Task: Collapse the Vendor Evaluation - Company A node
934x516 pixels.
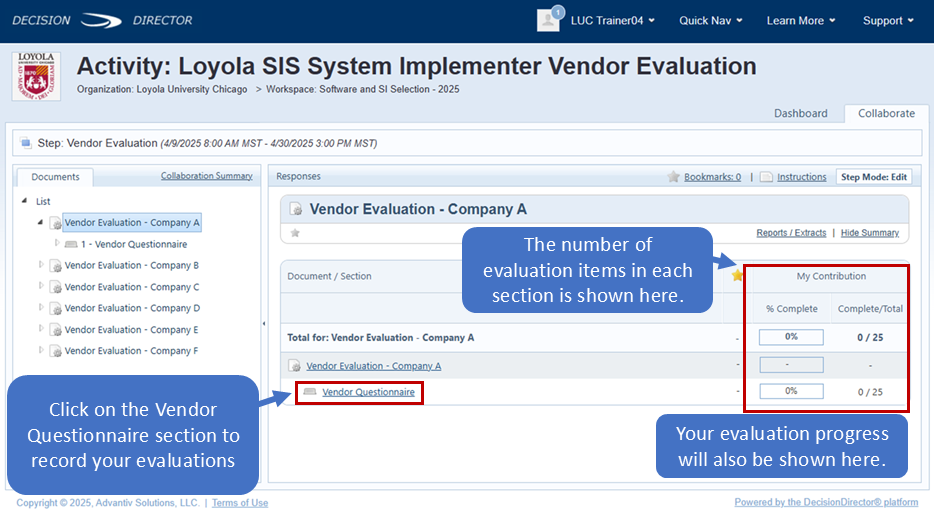Action: point(41,222)
